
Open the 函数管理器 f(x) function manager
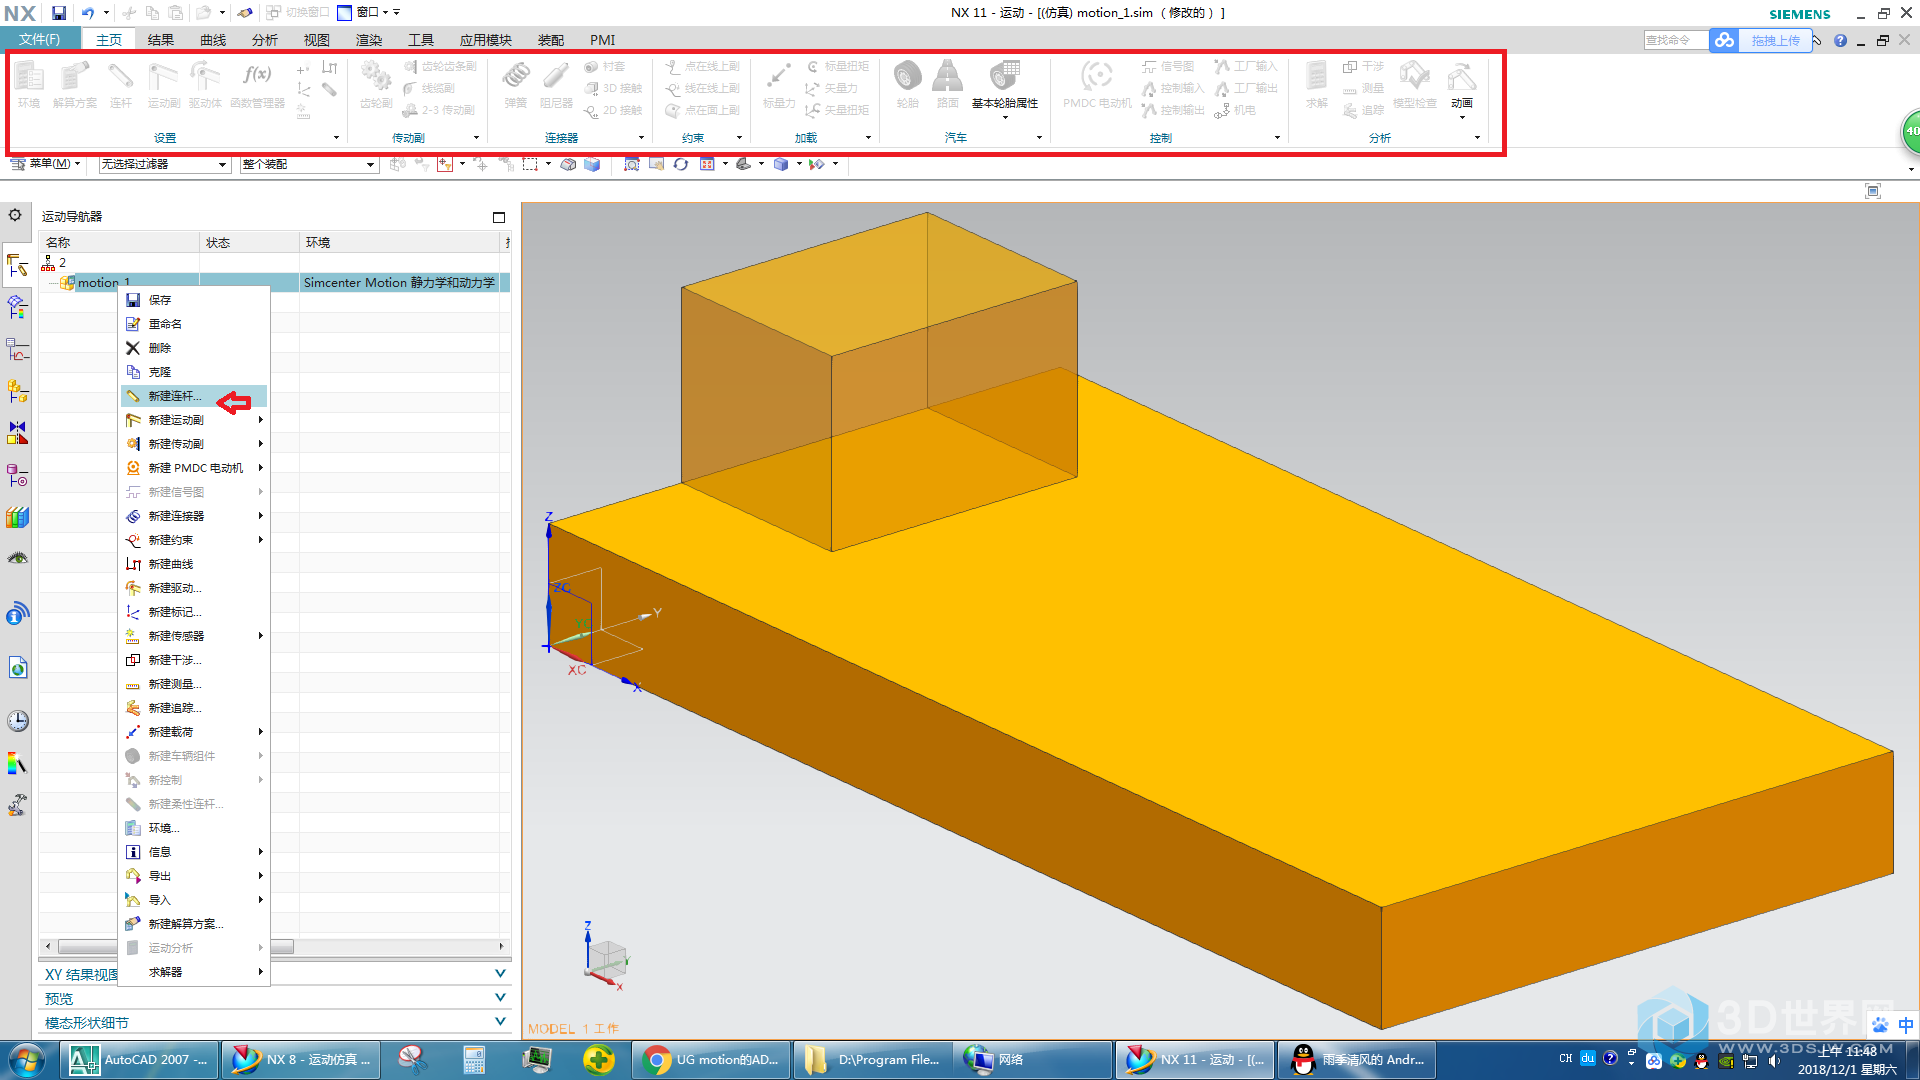257,84
